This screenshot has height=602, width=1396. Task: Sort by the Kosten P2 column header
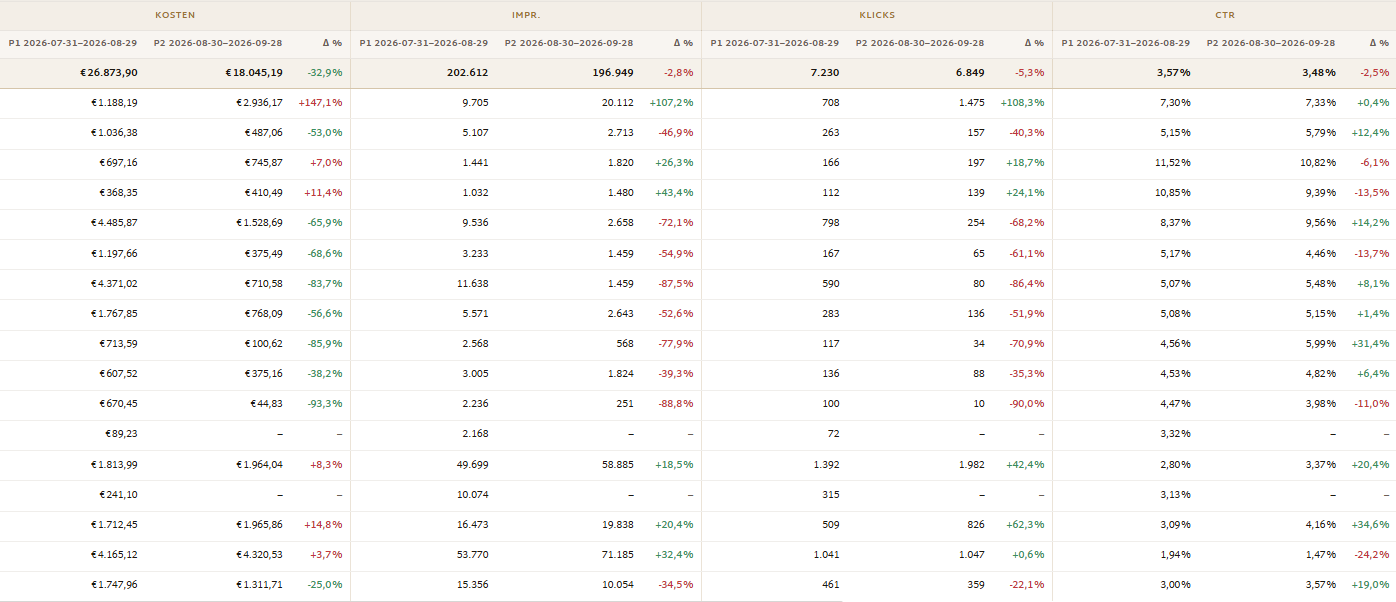point(218,43)
